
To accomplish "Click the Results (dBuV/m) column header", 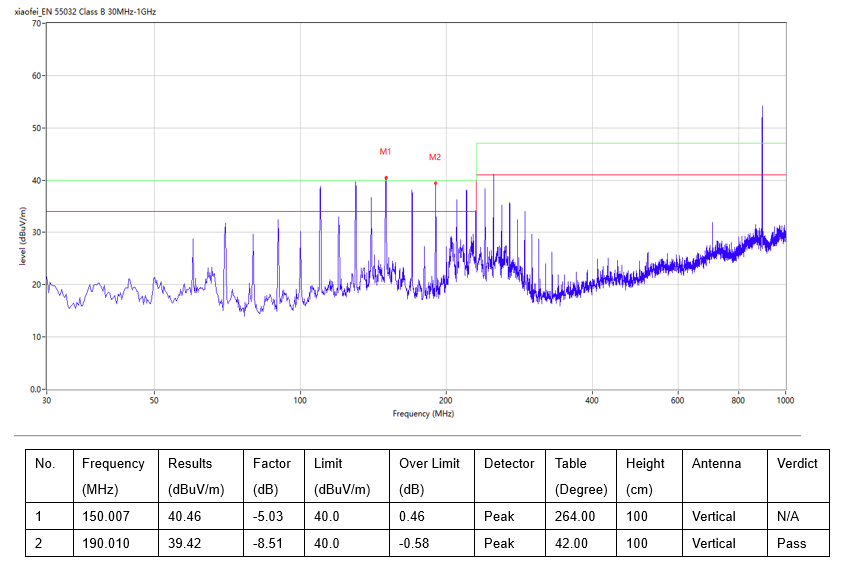I will click(x=201, y=476).
